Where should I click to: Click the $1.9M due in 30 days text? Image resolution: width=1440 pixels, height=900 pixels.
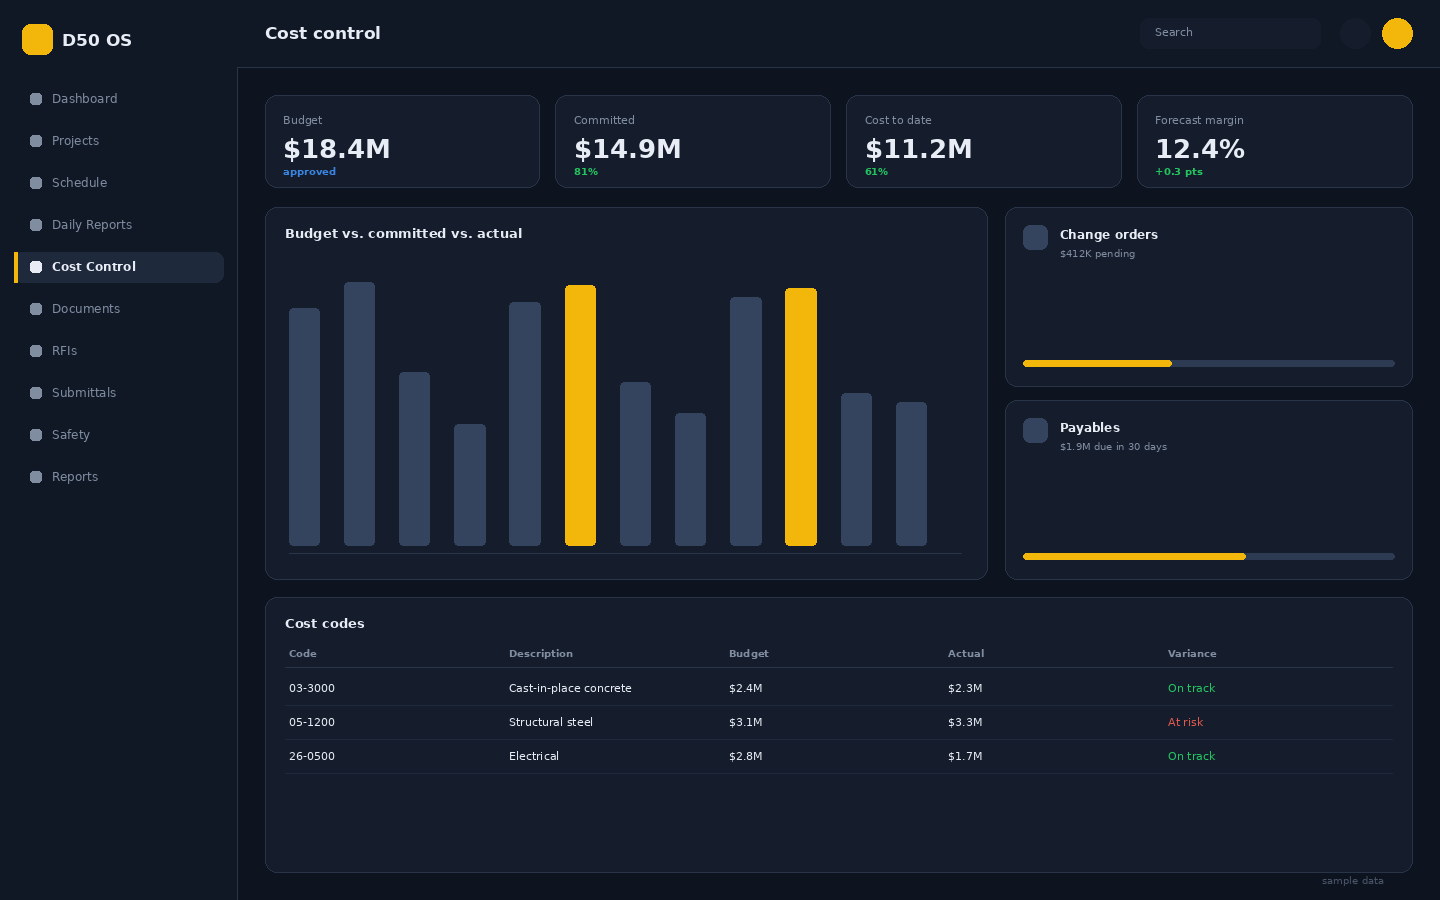1114,447
